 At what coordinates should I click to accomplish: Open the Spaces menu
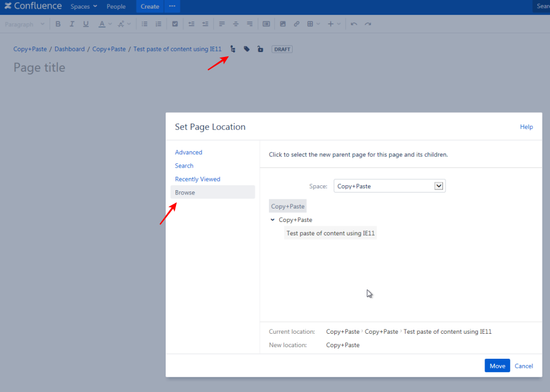tap(84, 6)
